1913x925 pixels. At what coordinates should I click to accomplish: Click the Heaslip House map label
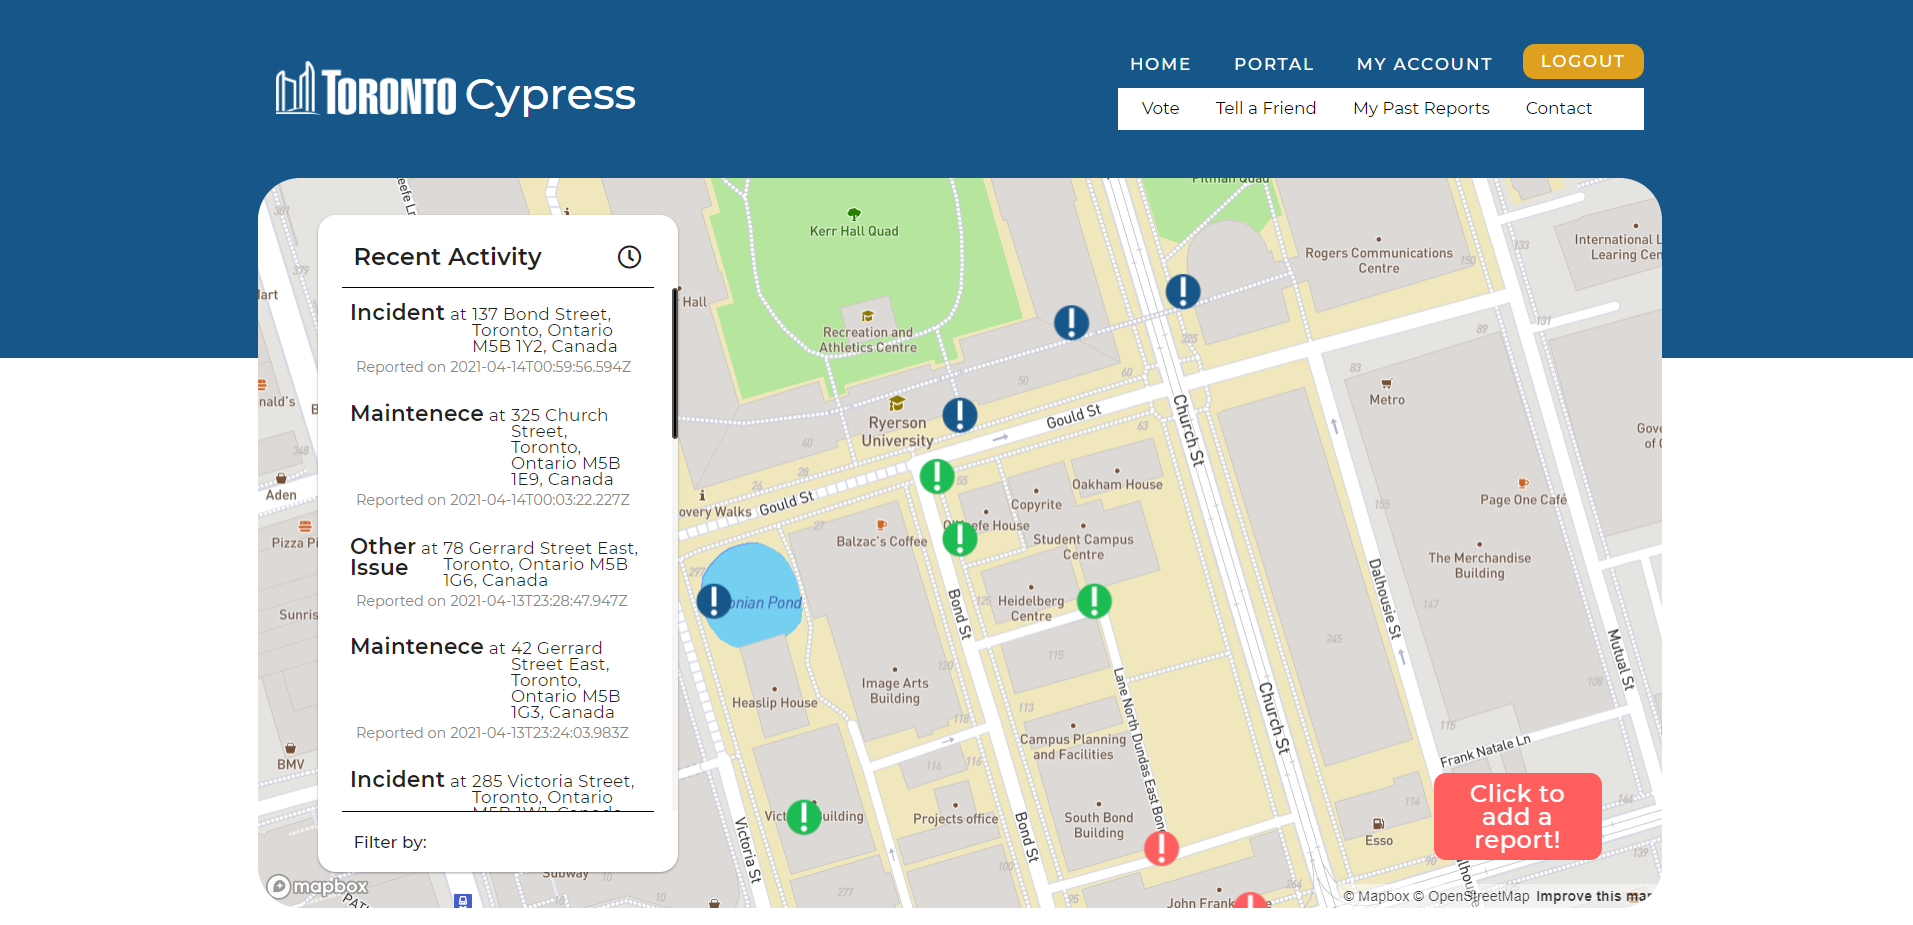coord(775,703)
